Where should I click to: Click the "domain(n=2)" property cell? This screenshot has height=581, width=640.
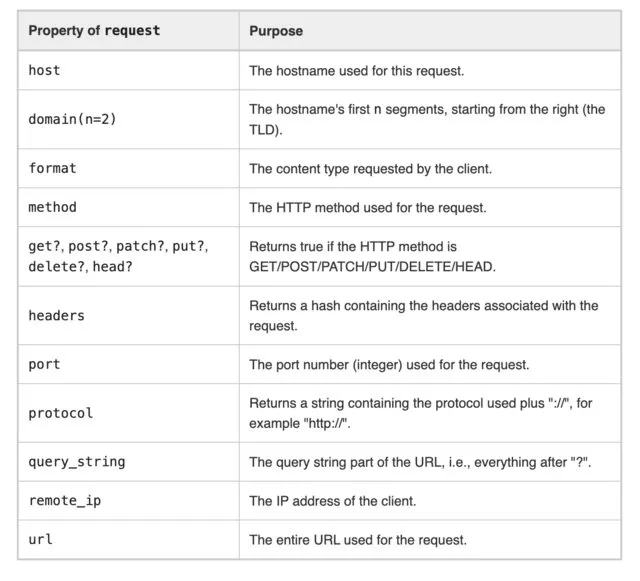point(70,120)
